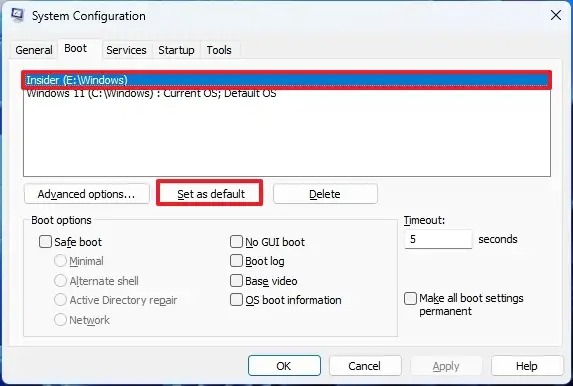Image resolution: width=573 pixels, height=386 pixels.
Task: Switch to the General tab
Action: click(x=34, y=50)
